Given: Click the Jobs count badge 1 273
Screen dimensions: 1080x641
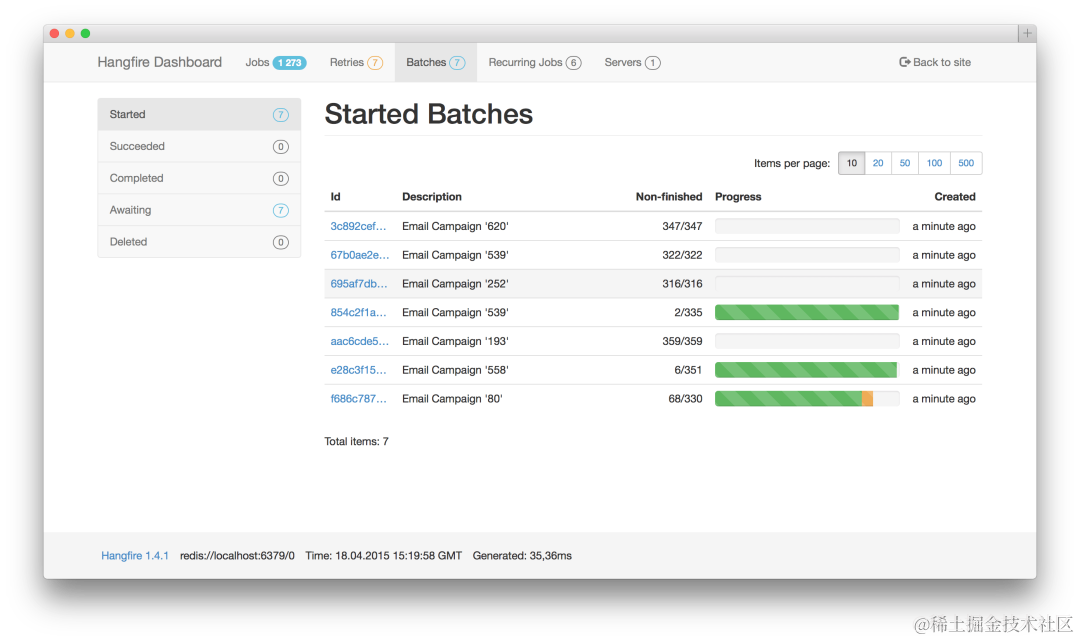Looking at the screenshot, I should tap(289, 63).
